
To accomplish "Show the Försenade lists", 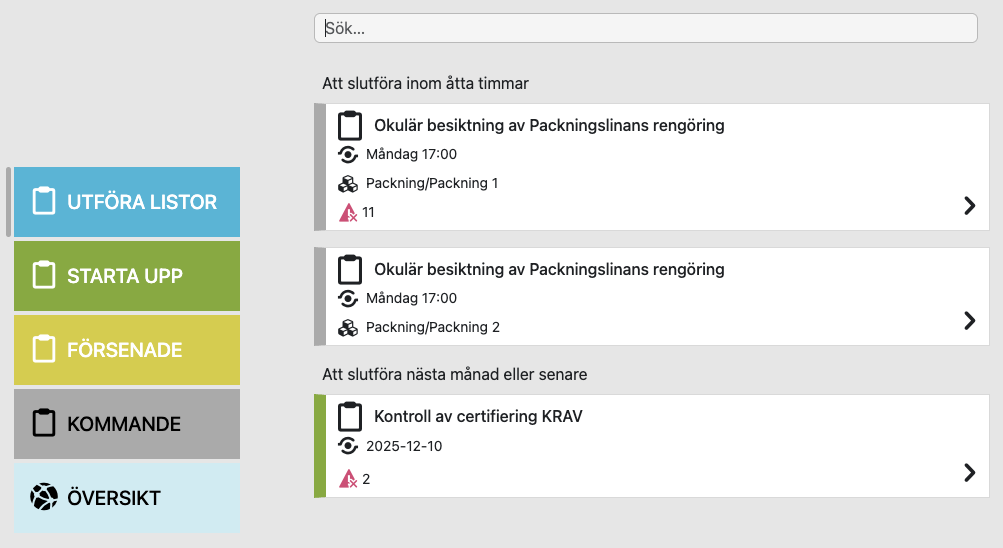I will pyautogui.click(x=125, y=350).
